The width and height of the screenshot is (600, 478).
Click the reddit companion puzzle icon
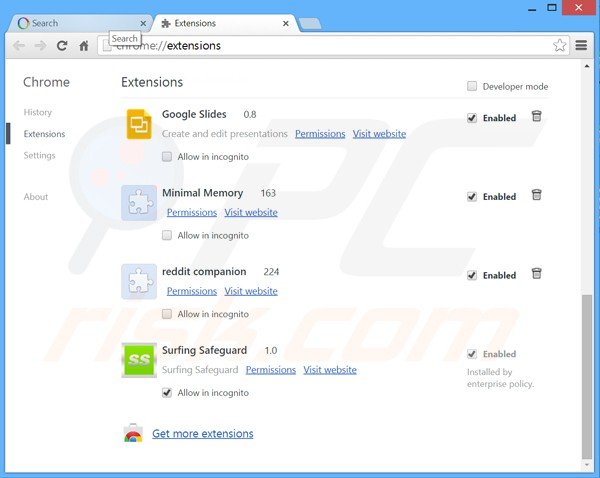coord(139,282)
